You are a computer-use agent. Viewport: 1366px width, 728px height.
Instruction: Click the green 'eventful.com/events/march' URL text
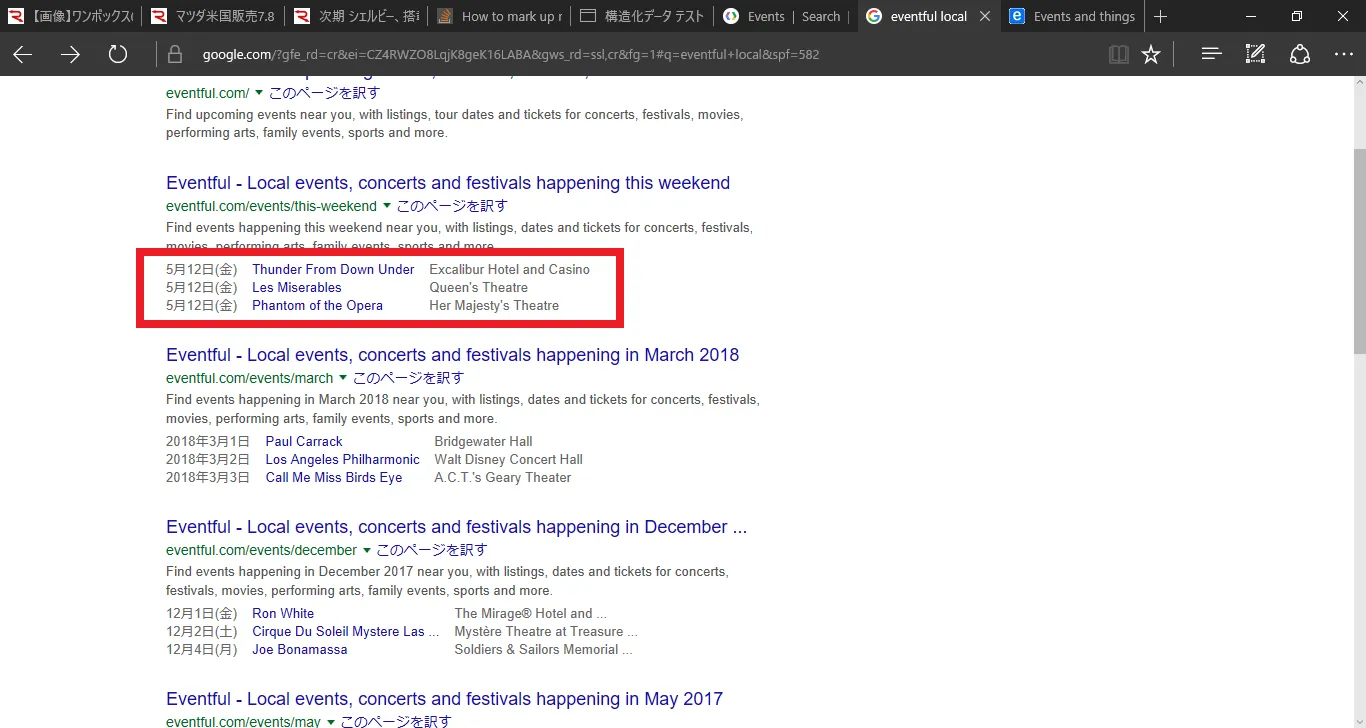tap(249, 379)
